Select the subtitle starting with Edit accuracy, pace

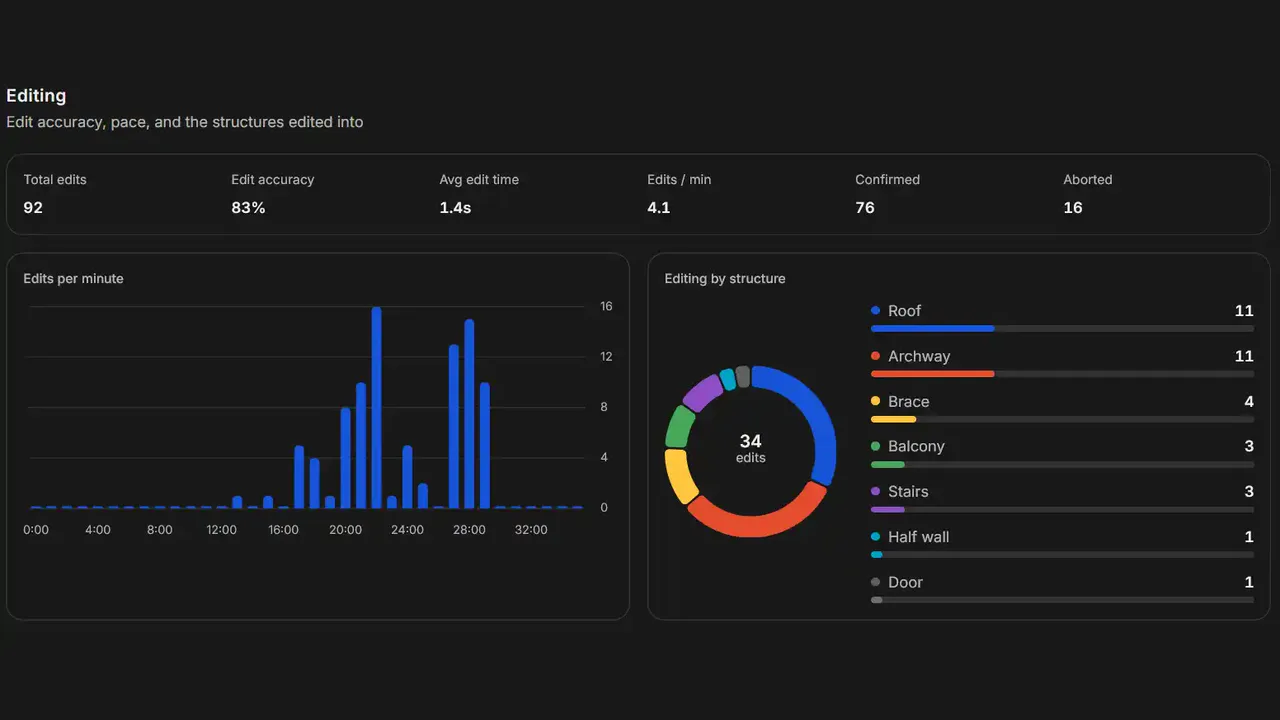point(185,122)
